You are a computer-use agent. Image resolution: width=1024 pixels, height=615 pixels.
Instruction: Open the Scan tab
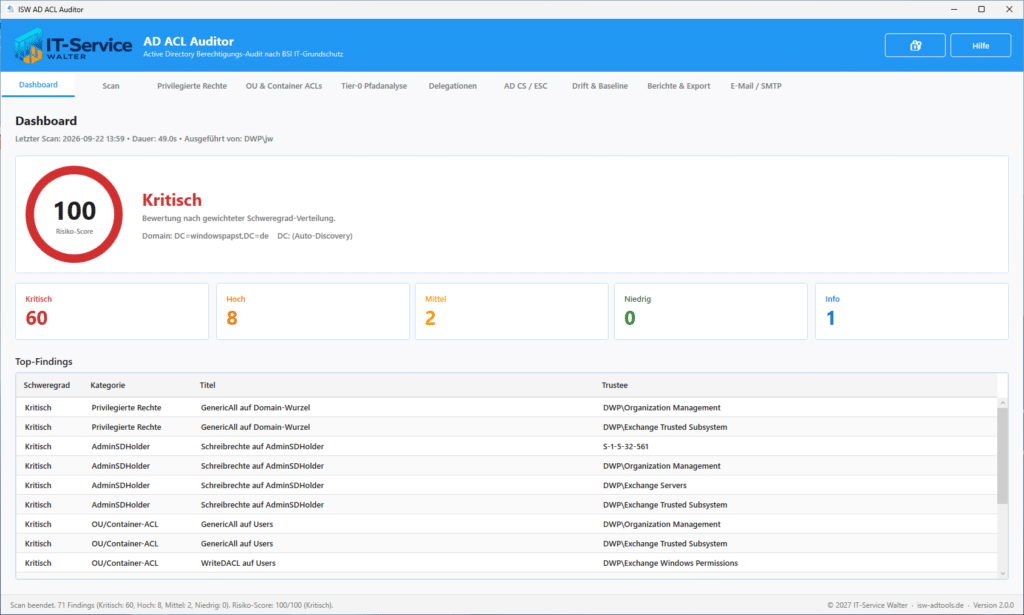point(111,86)
